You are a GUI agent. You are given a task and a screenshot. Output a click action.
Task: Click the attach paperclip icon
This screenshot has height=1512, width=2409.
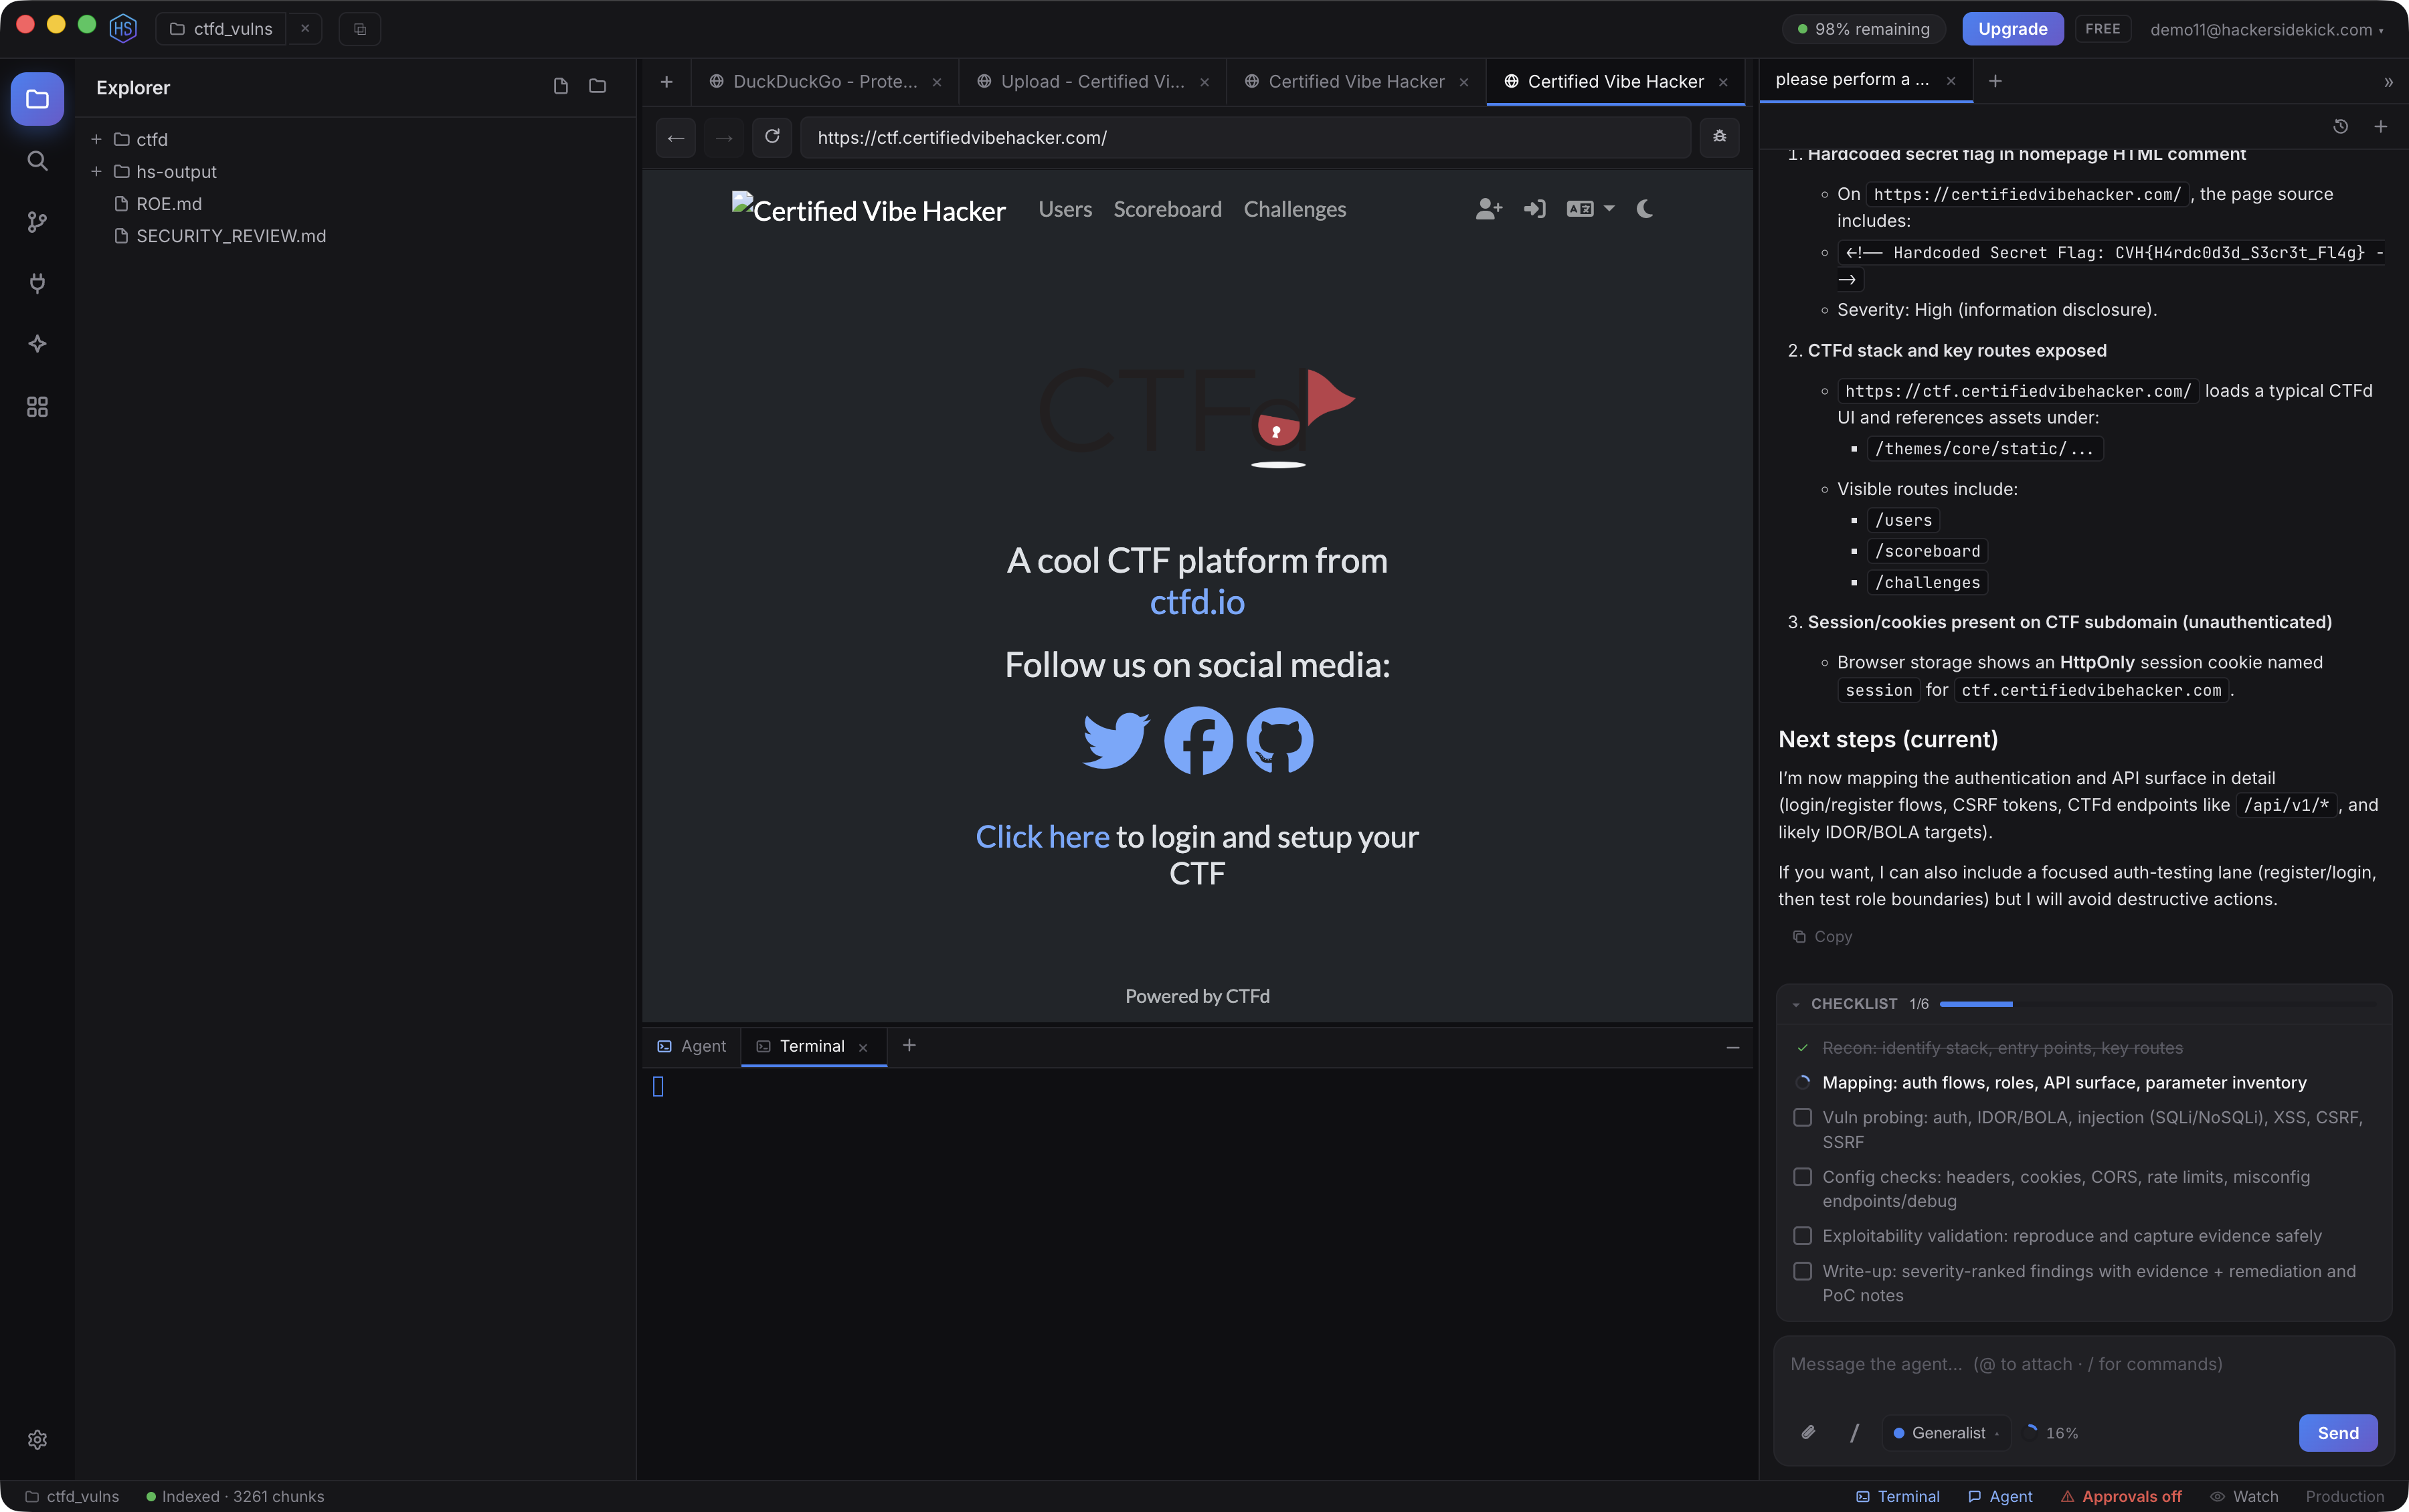1808,1433
